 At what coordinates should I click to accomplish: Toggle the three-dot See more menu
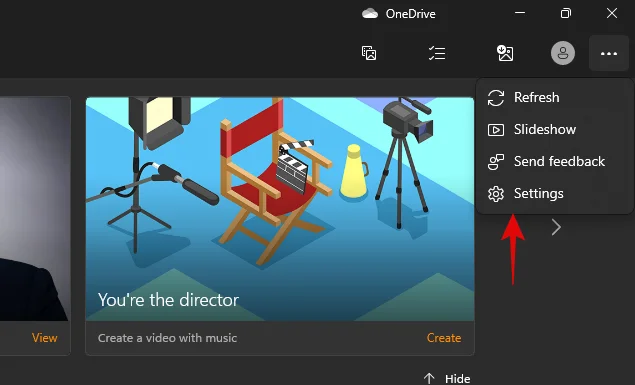609,53
